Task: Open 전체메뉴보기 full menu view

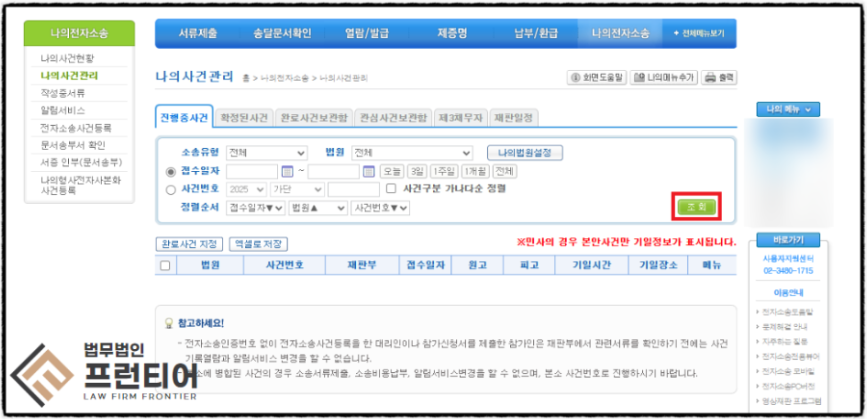Action: point(698,33)
